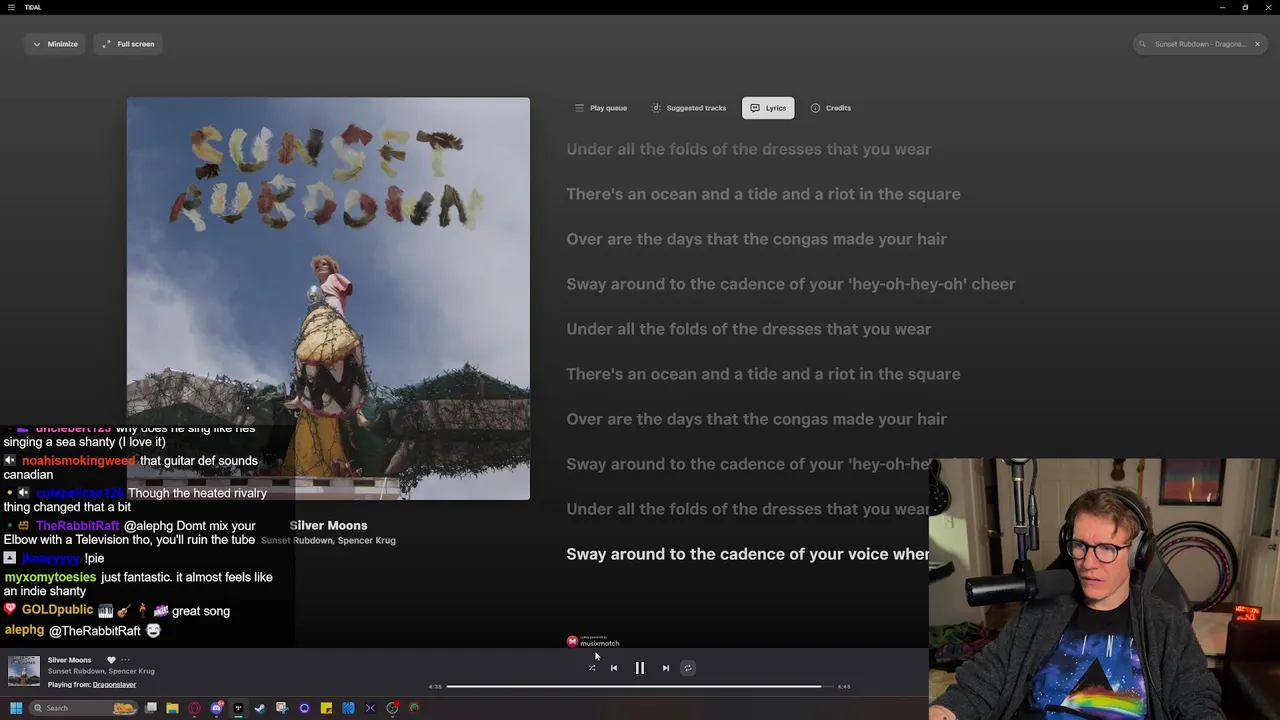Click the search field showing Sunset Rubdown

pyautogui.click(x=1200, y=44)
